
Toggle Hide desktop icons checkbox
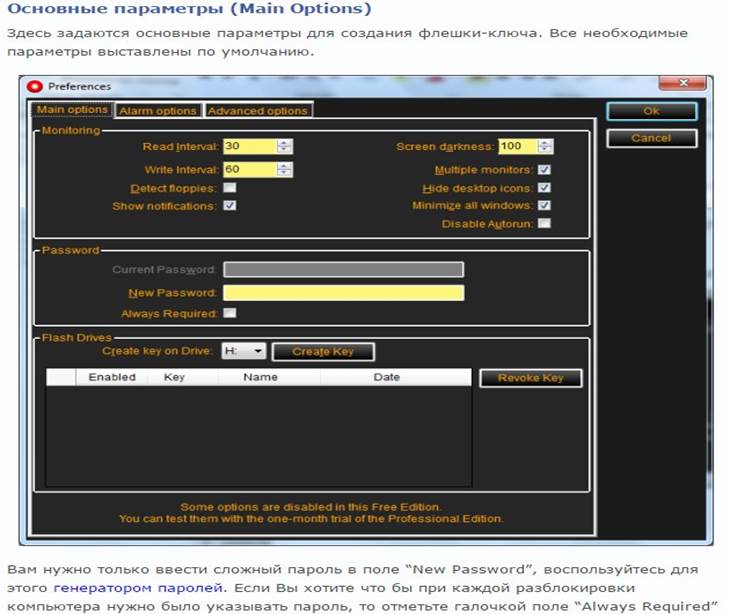tap(544, 188)
